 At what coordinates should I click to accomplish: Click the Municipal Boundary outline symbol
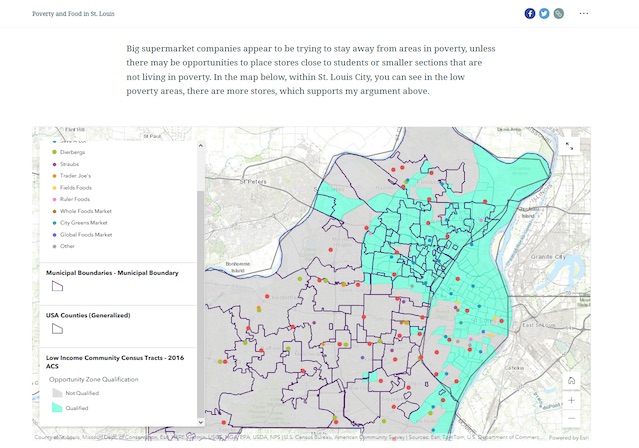[57, 286]
